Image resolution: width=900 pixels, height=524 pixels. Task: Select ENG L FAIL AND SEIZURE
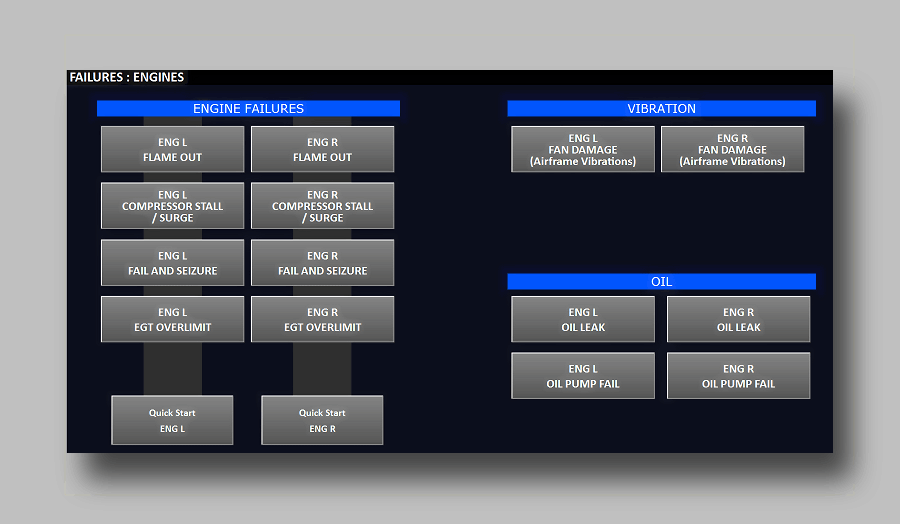172,263
